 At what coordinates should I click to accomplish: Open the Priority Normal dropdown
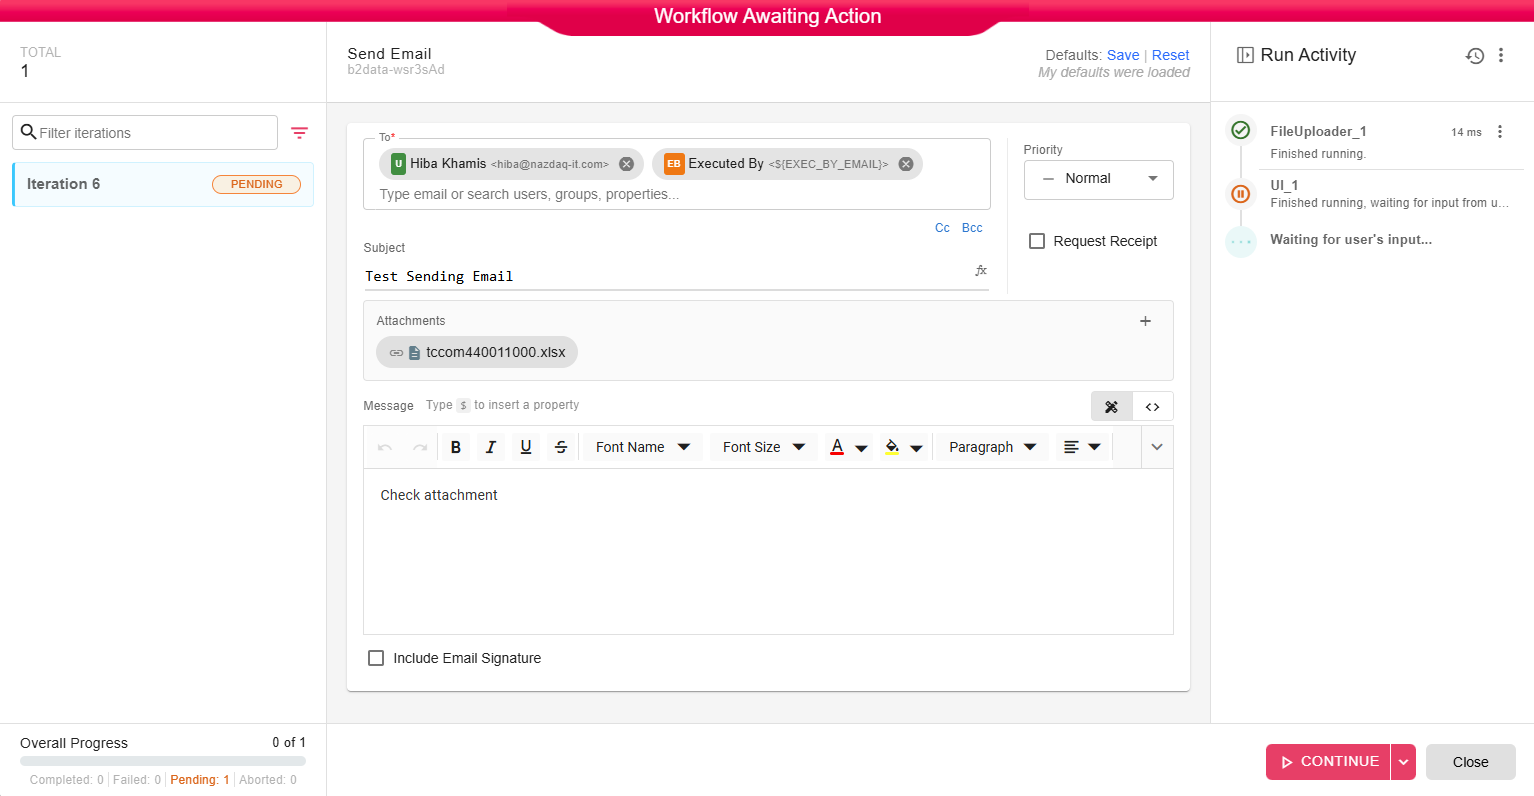coord(1098,179)
